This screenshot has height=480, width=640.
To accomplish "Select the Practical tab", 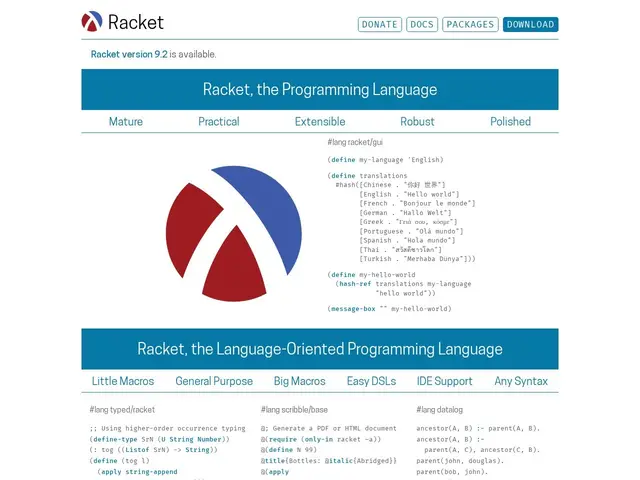I will (219, 122).
